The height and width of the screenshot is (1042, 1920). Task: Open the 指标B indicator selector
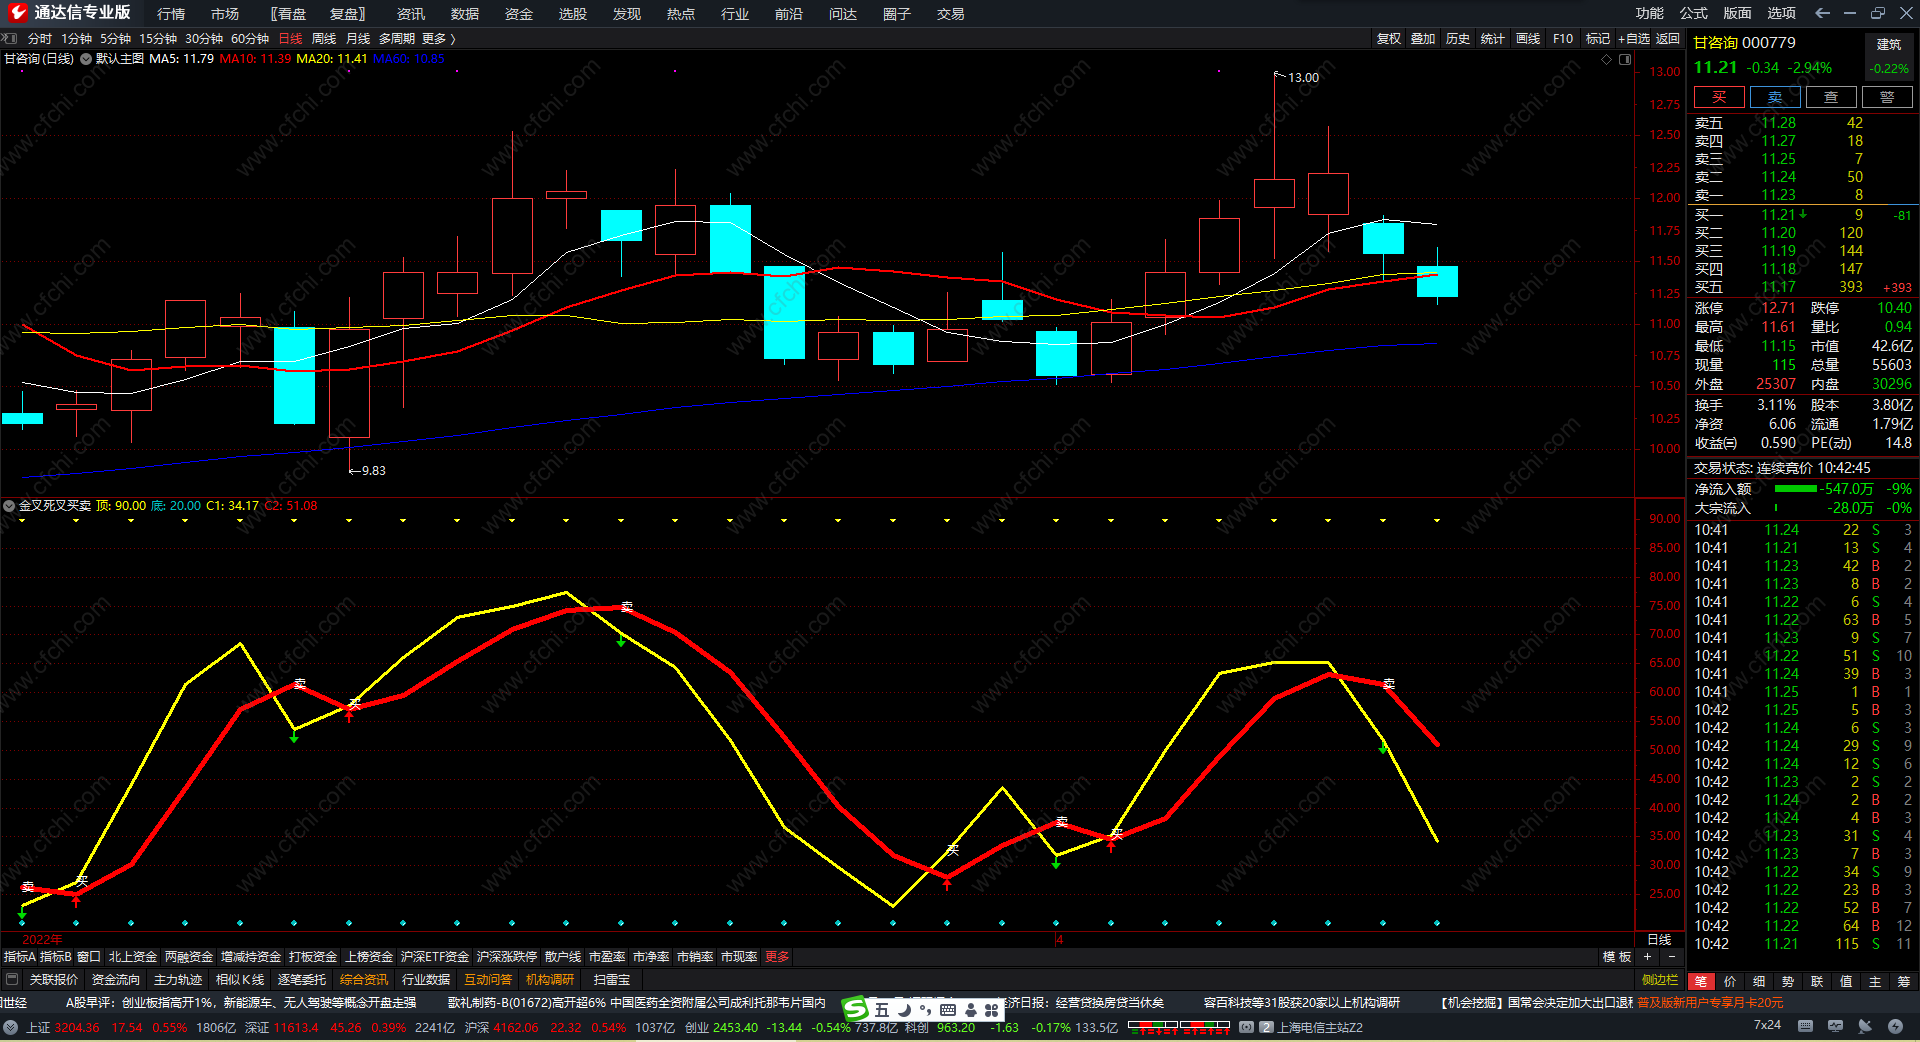(x=56, y=957)
